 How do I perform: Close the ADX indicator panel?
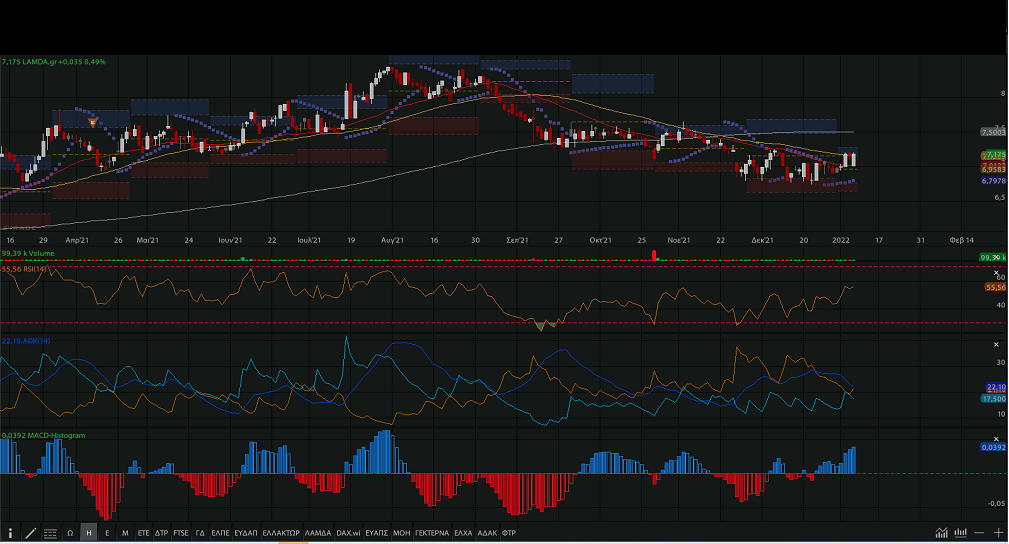(x=996, y=344)
